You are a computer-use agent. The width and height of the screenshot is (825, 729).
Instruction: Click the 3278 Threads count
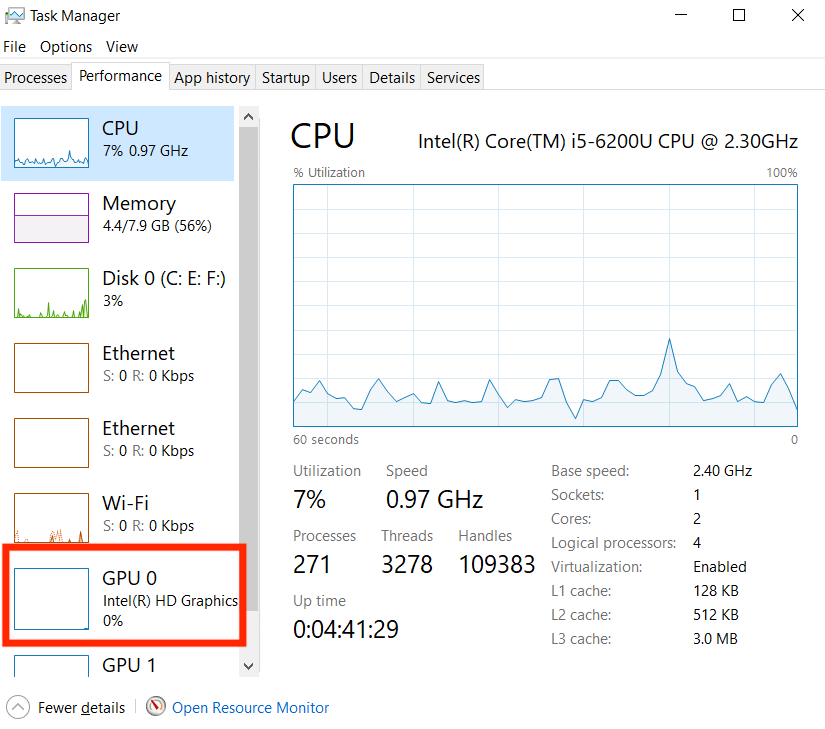[x=407, y=564]
